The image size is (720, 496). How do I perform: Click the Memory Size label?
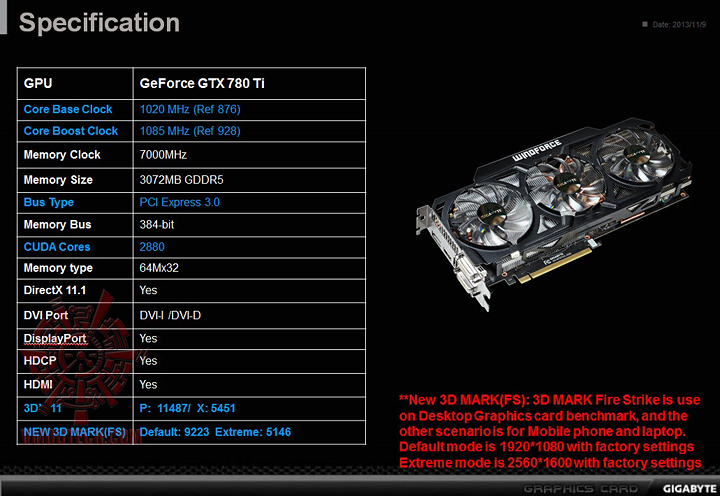(58, 180)
